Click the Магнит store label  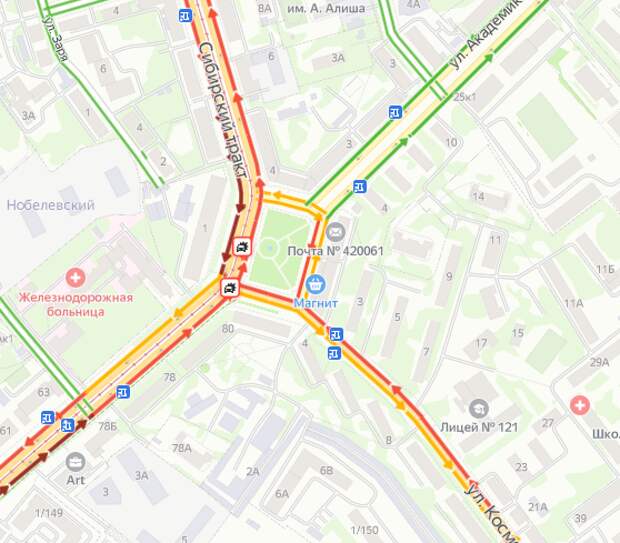pos(316,303)
